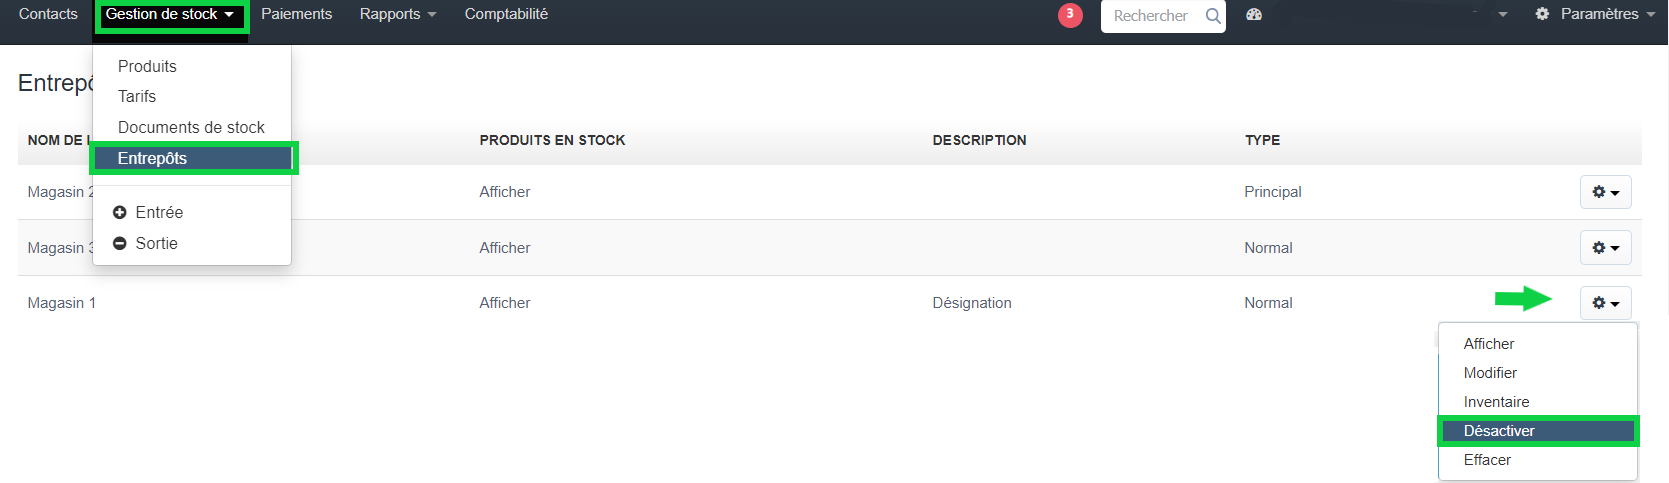Go to Comptabilité in the top bar
1669x483 pixels.
pos(506,14)
